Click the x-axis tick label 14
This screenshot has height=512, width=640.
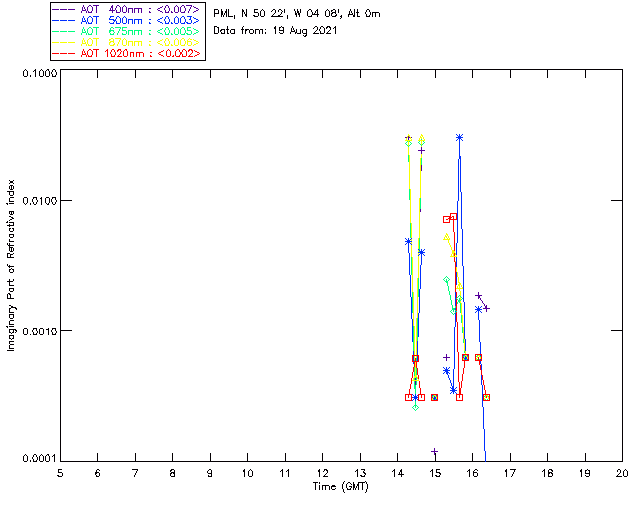click(x=398, y=473)
